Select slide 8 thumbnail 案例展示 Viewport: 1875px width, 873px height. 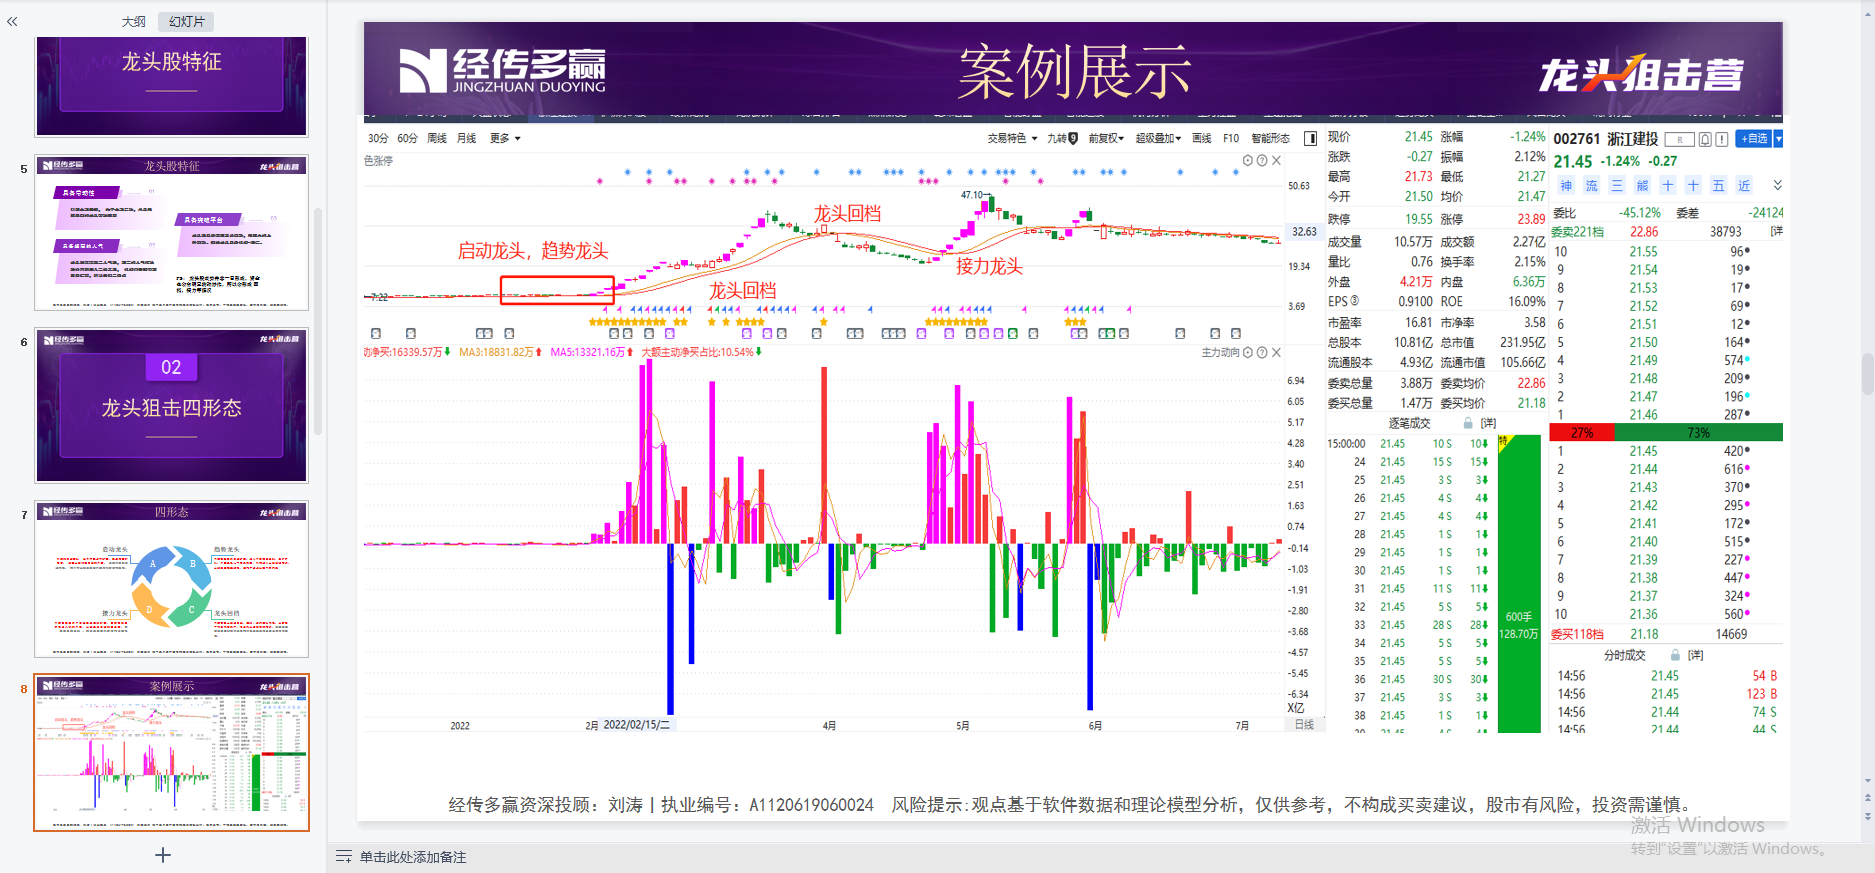coord(171,752)
